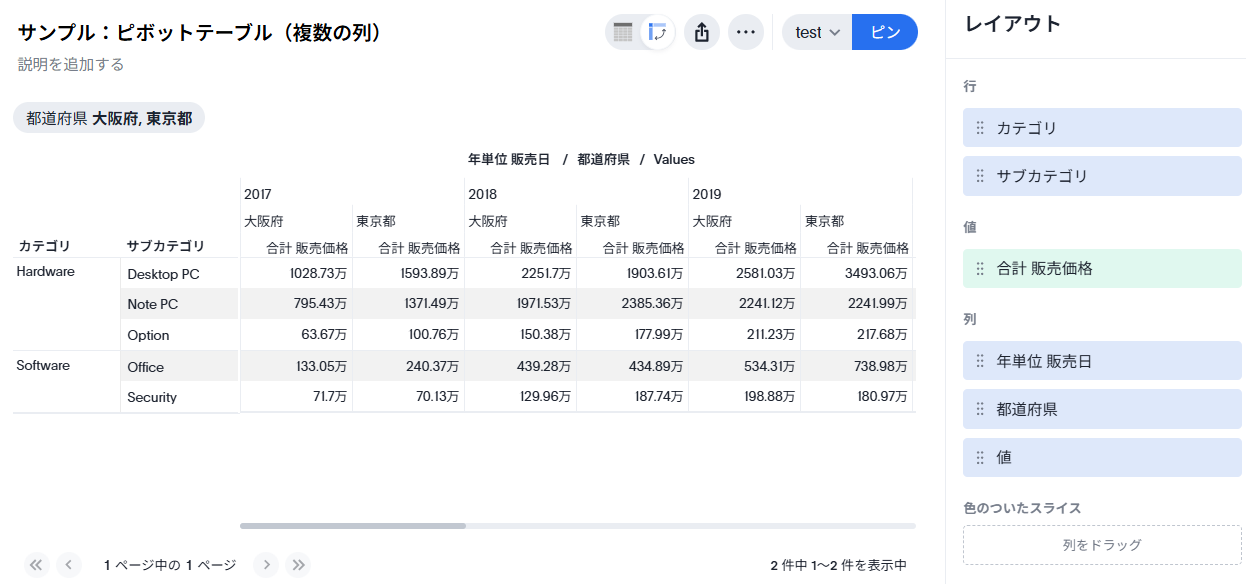This screenshot has width=1246, height=584.
Task: Select カテゴリ chip in rows section
Action: 1102,128
